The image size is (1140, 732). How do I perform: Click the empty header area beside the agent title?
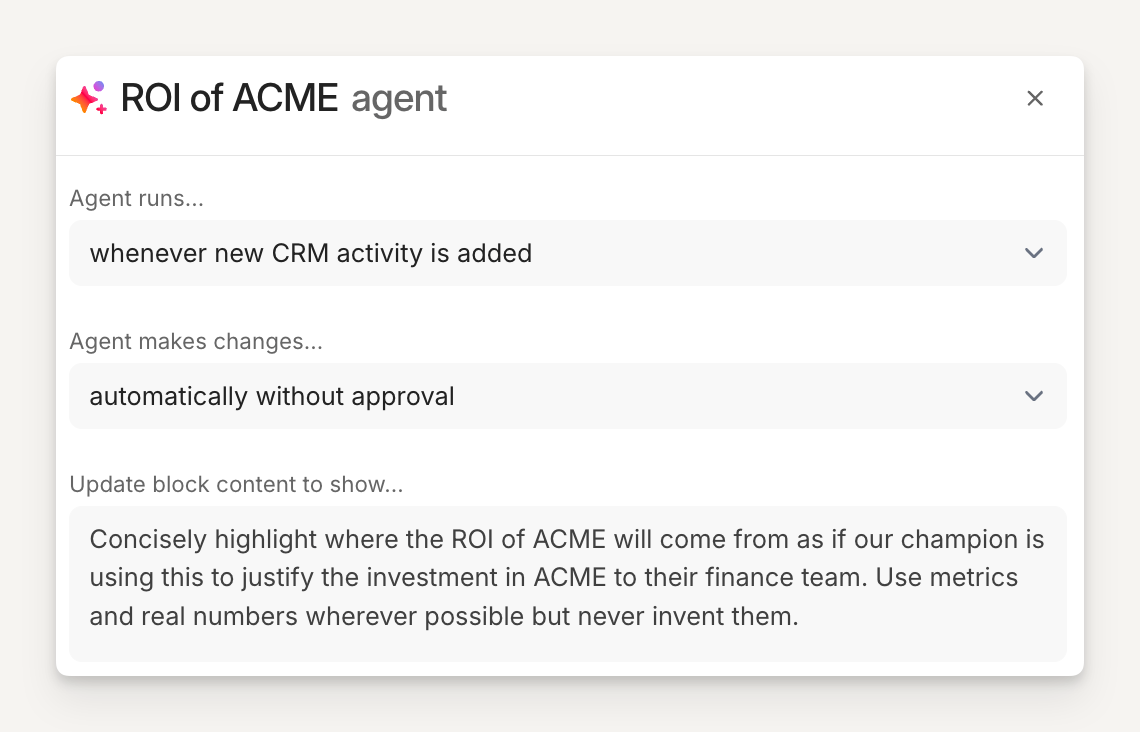coord(720,98)
